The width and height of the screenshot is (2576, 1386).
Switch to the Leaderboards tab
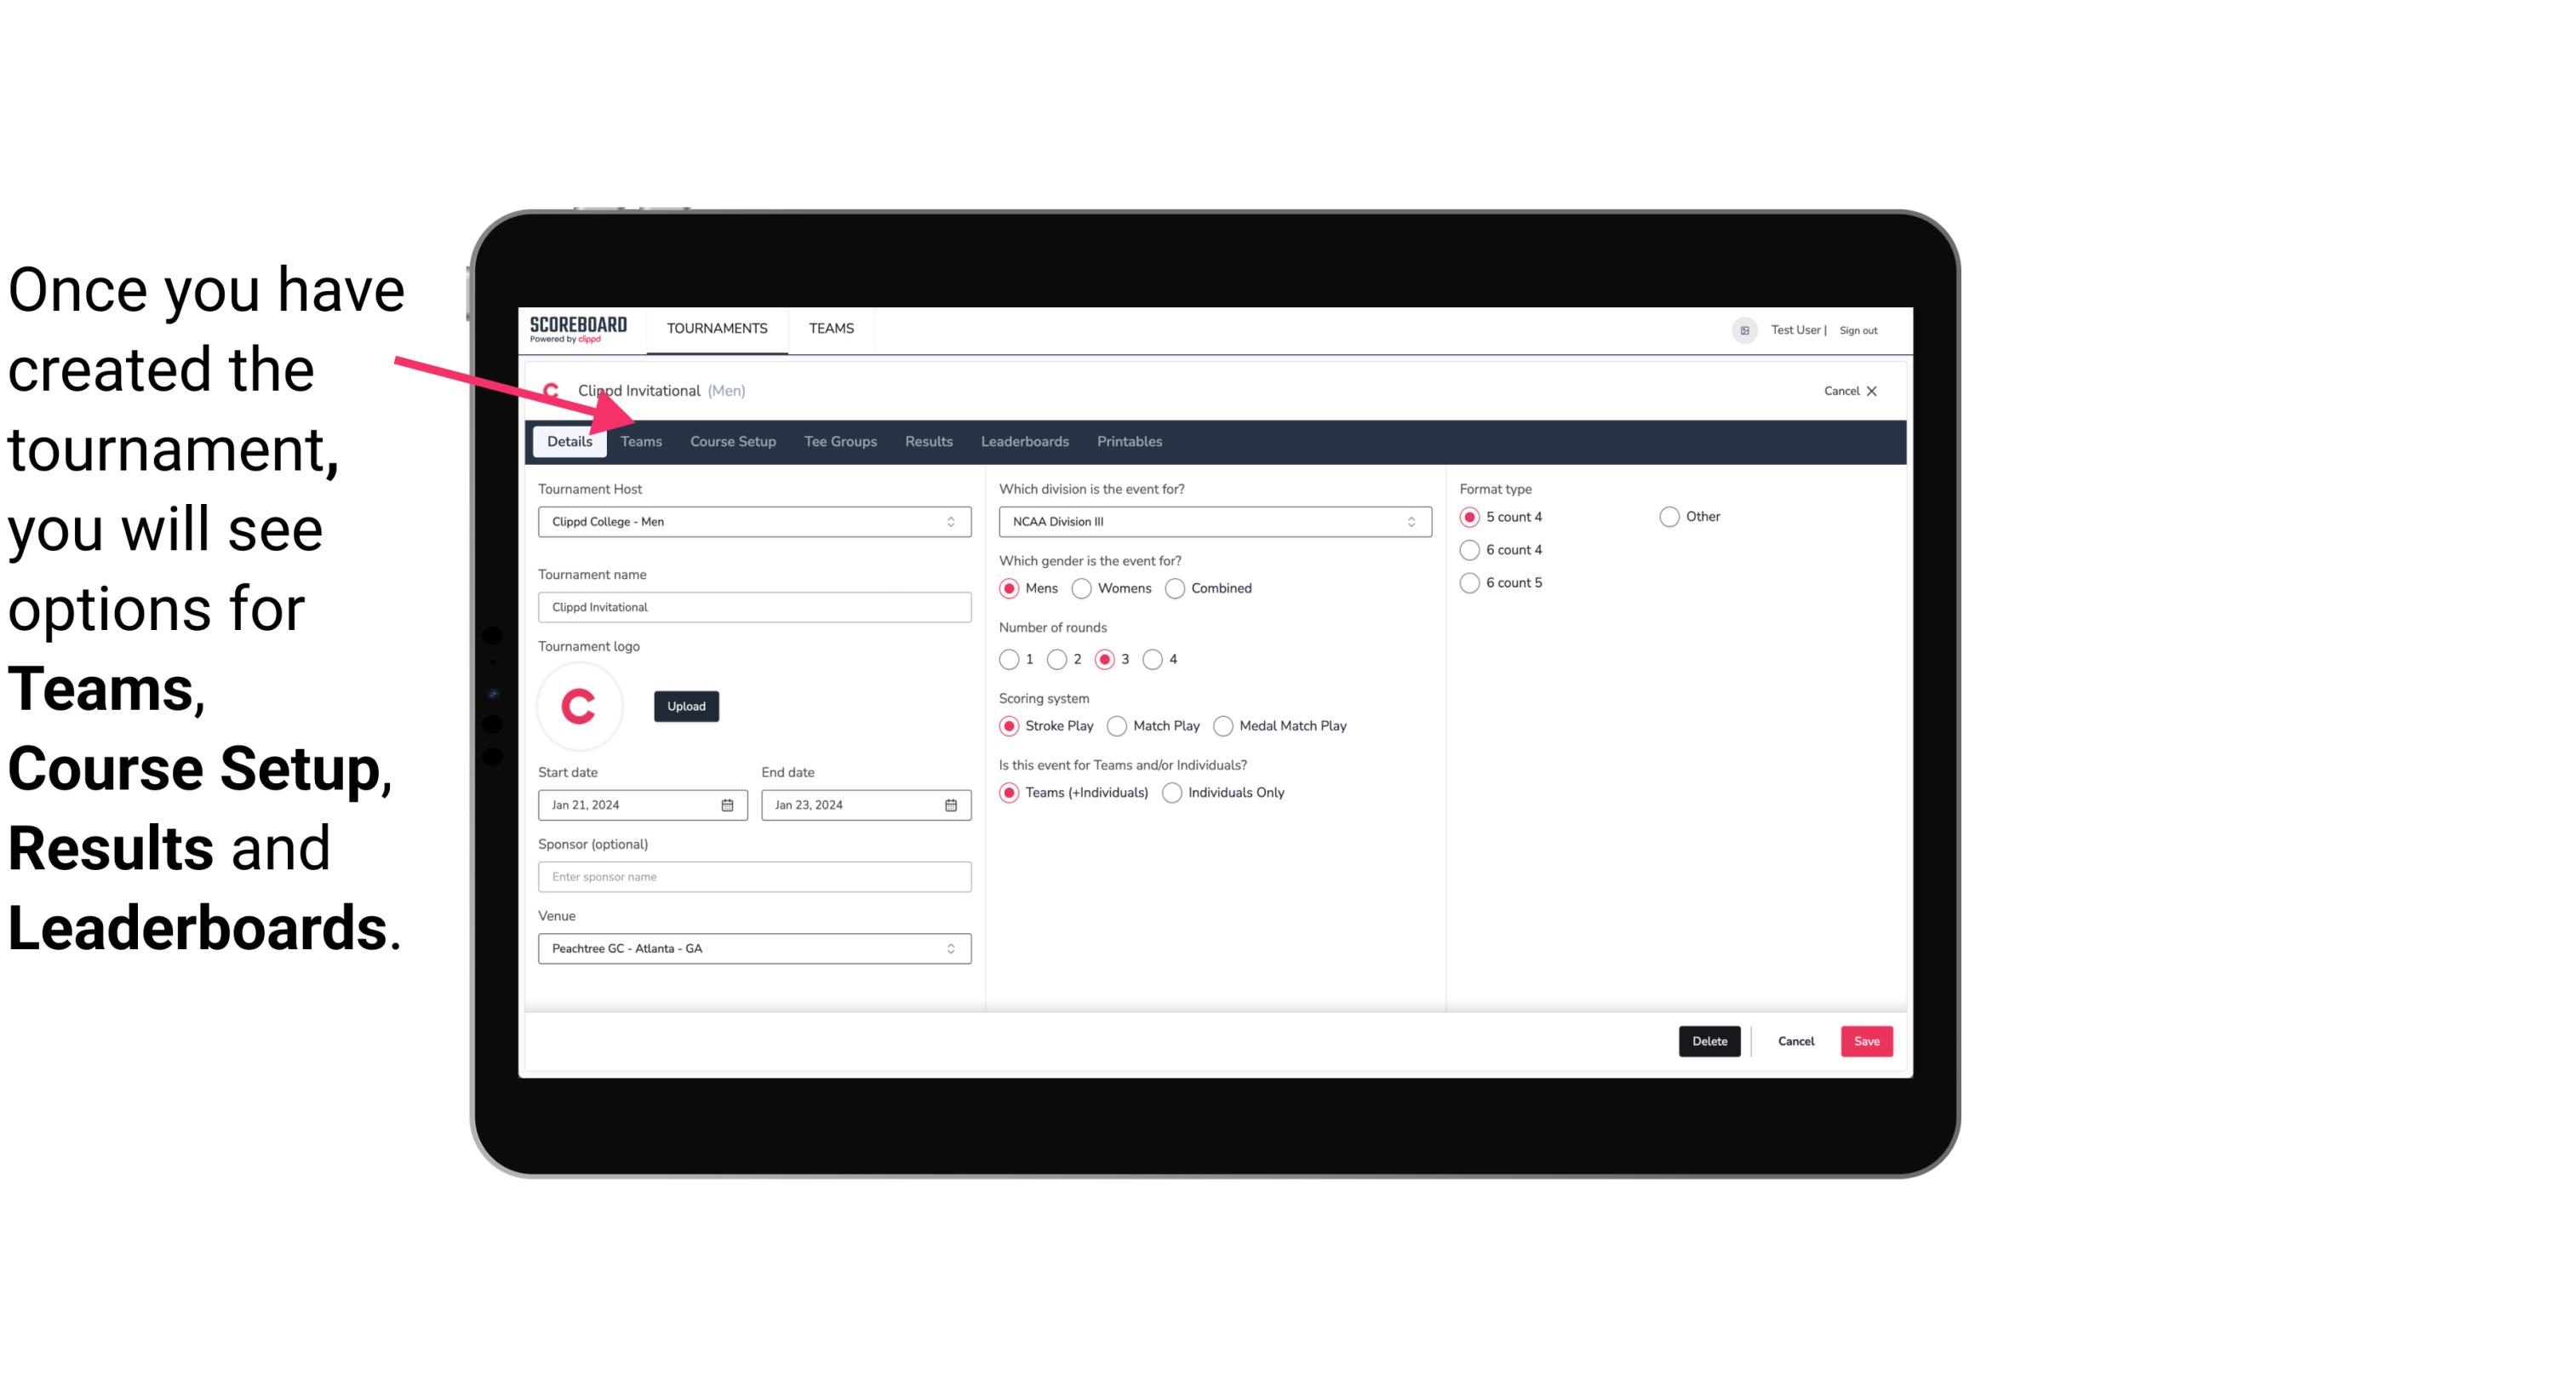click(1025, 440)
